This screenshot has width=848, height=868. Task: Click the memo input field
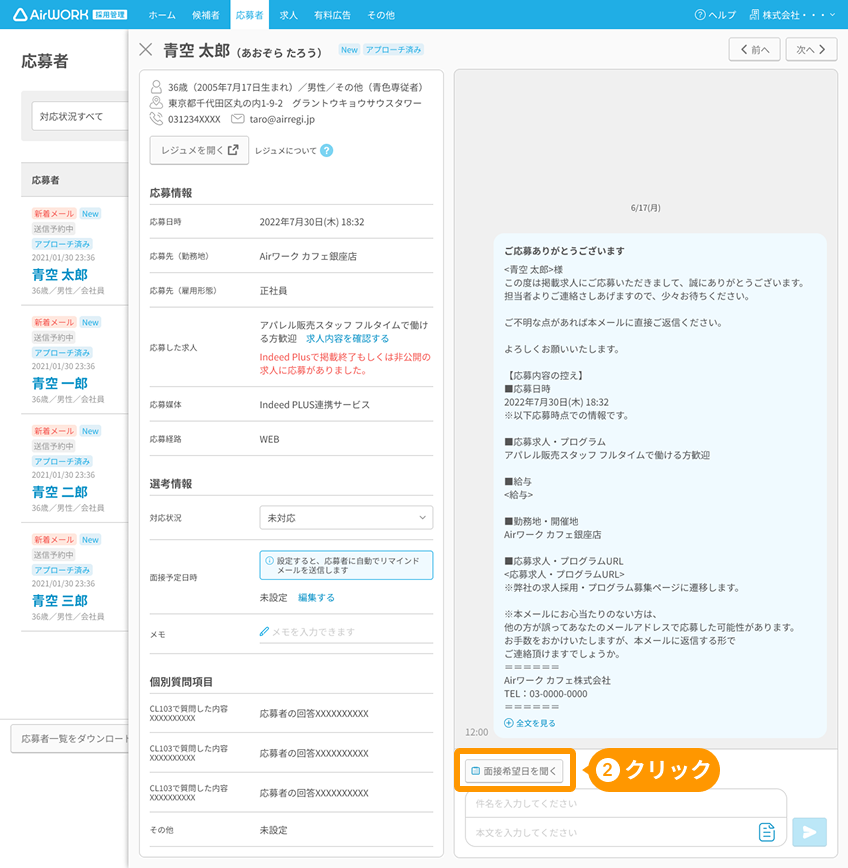point(346,632)
